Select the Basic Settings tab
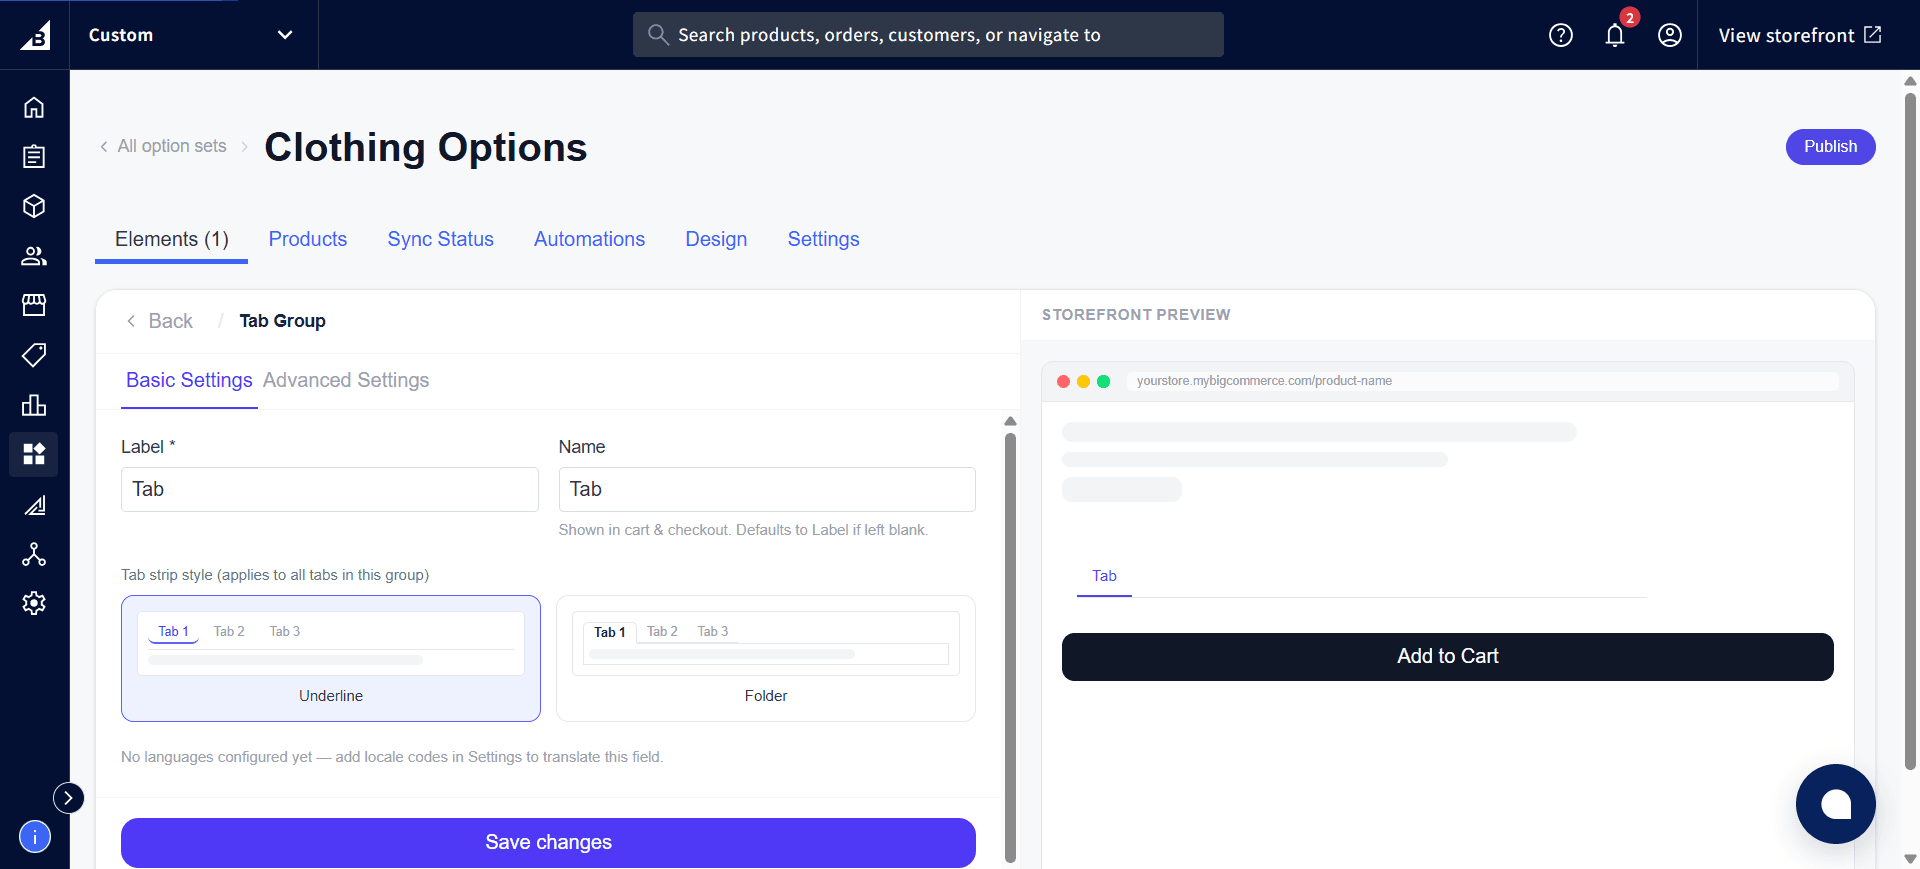 pyautogui.click(x=189, y=380)
